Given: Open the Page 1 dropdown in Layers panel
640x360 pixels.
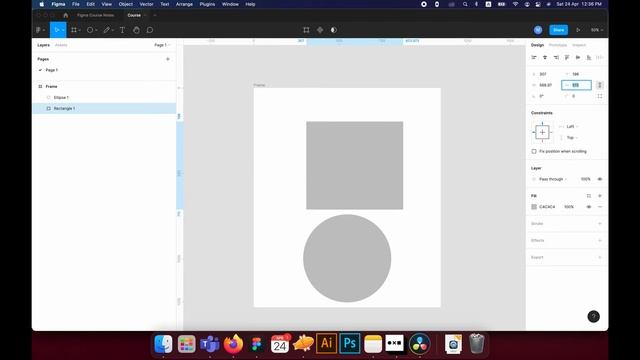Looking at the screenshot, I should click(x=162, y=45).
